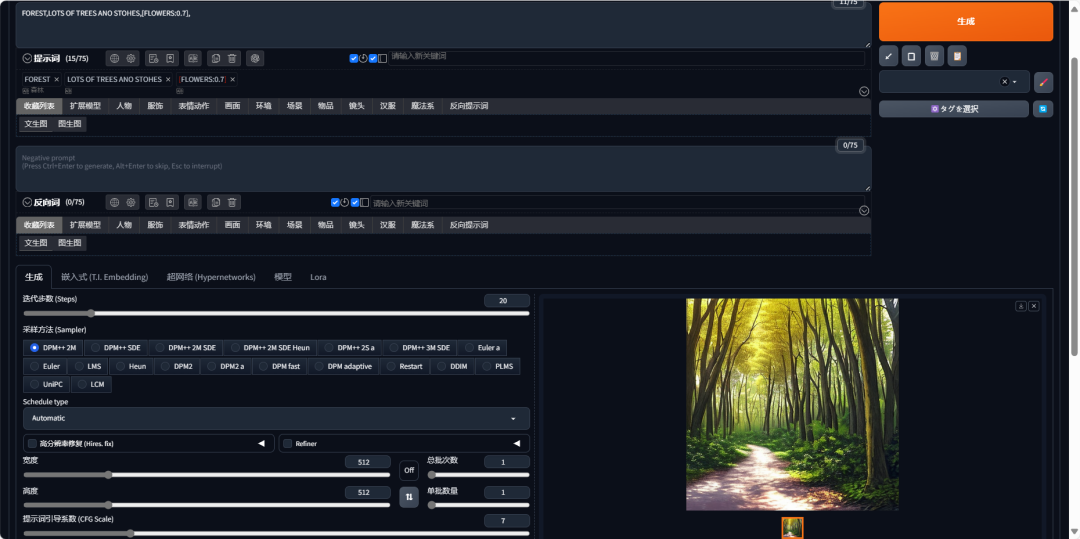1080x539 pixels.
Task: Click the favorites bookmark icon in 反向词 toolbar
Action: [171, 202]
